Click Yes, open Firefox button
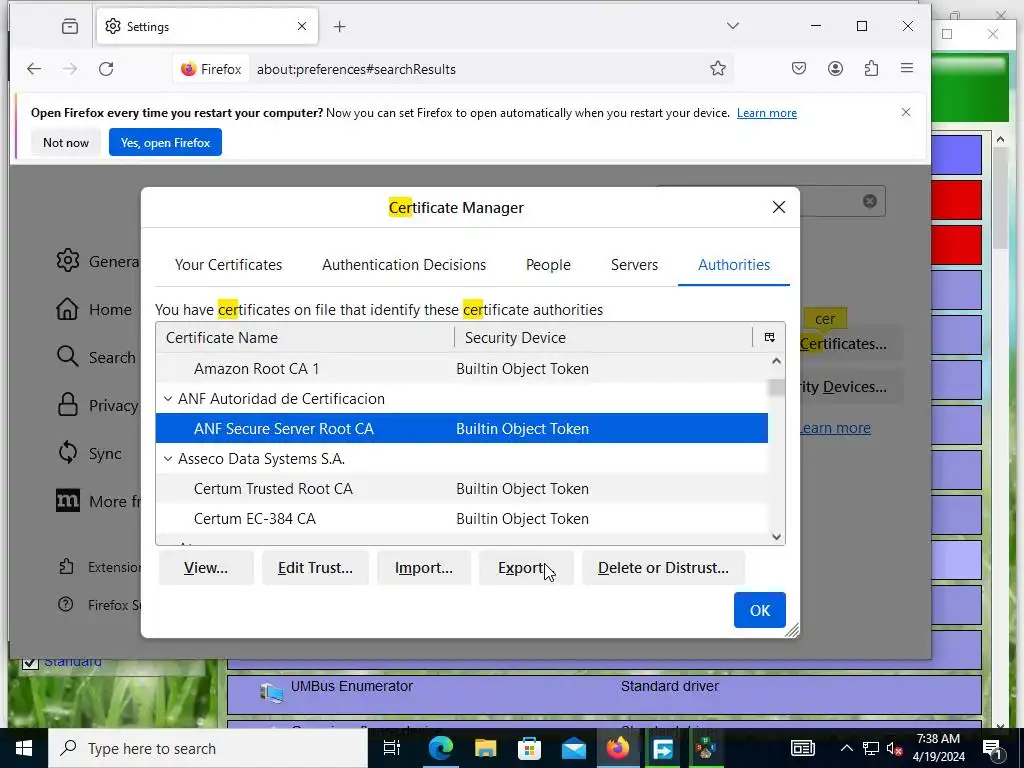Image resolution: width=1024 pixels, height=768 pixels. click(165, 142)
